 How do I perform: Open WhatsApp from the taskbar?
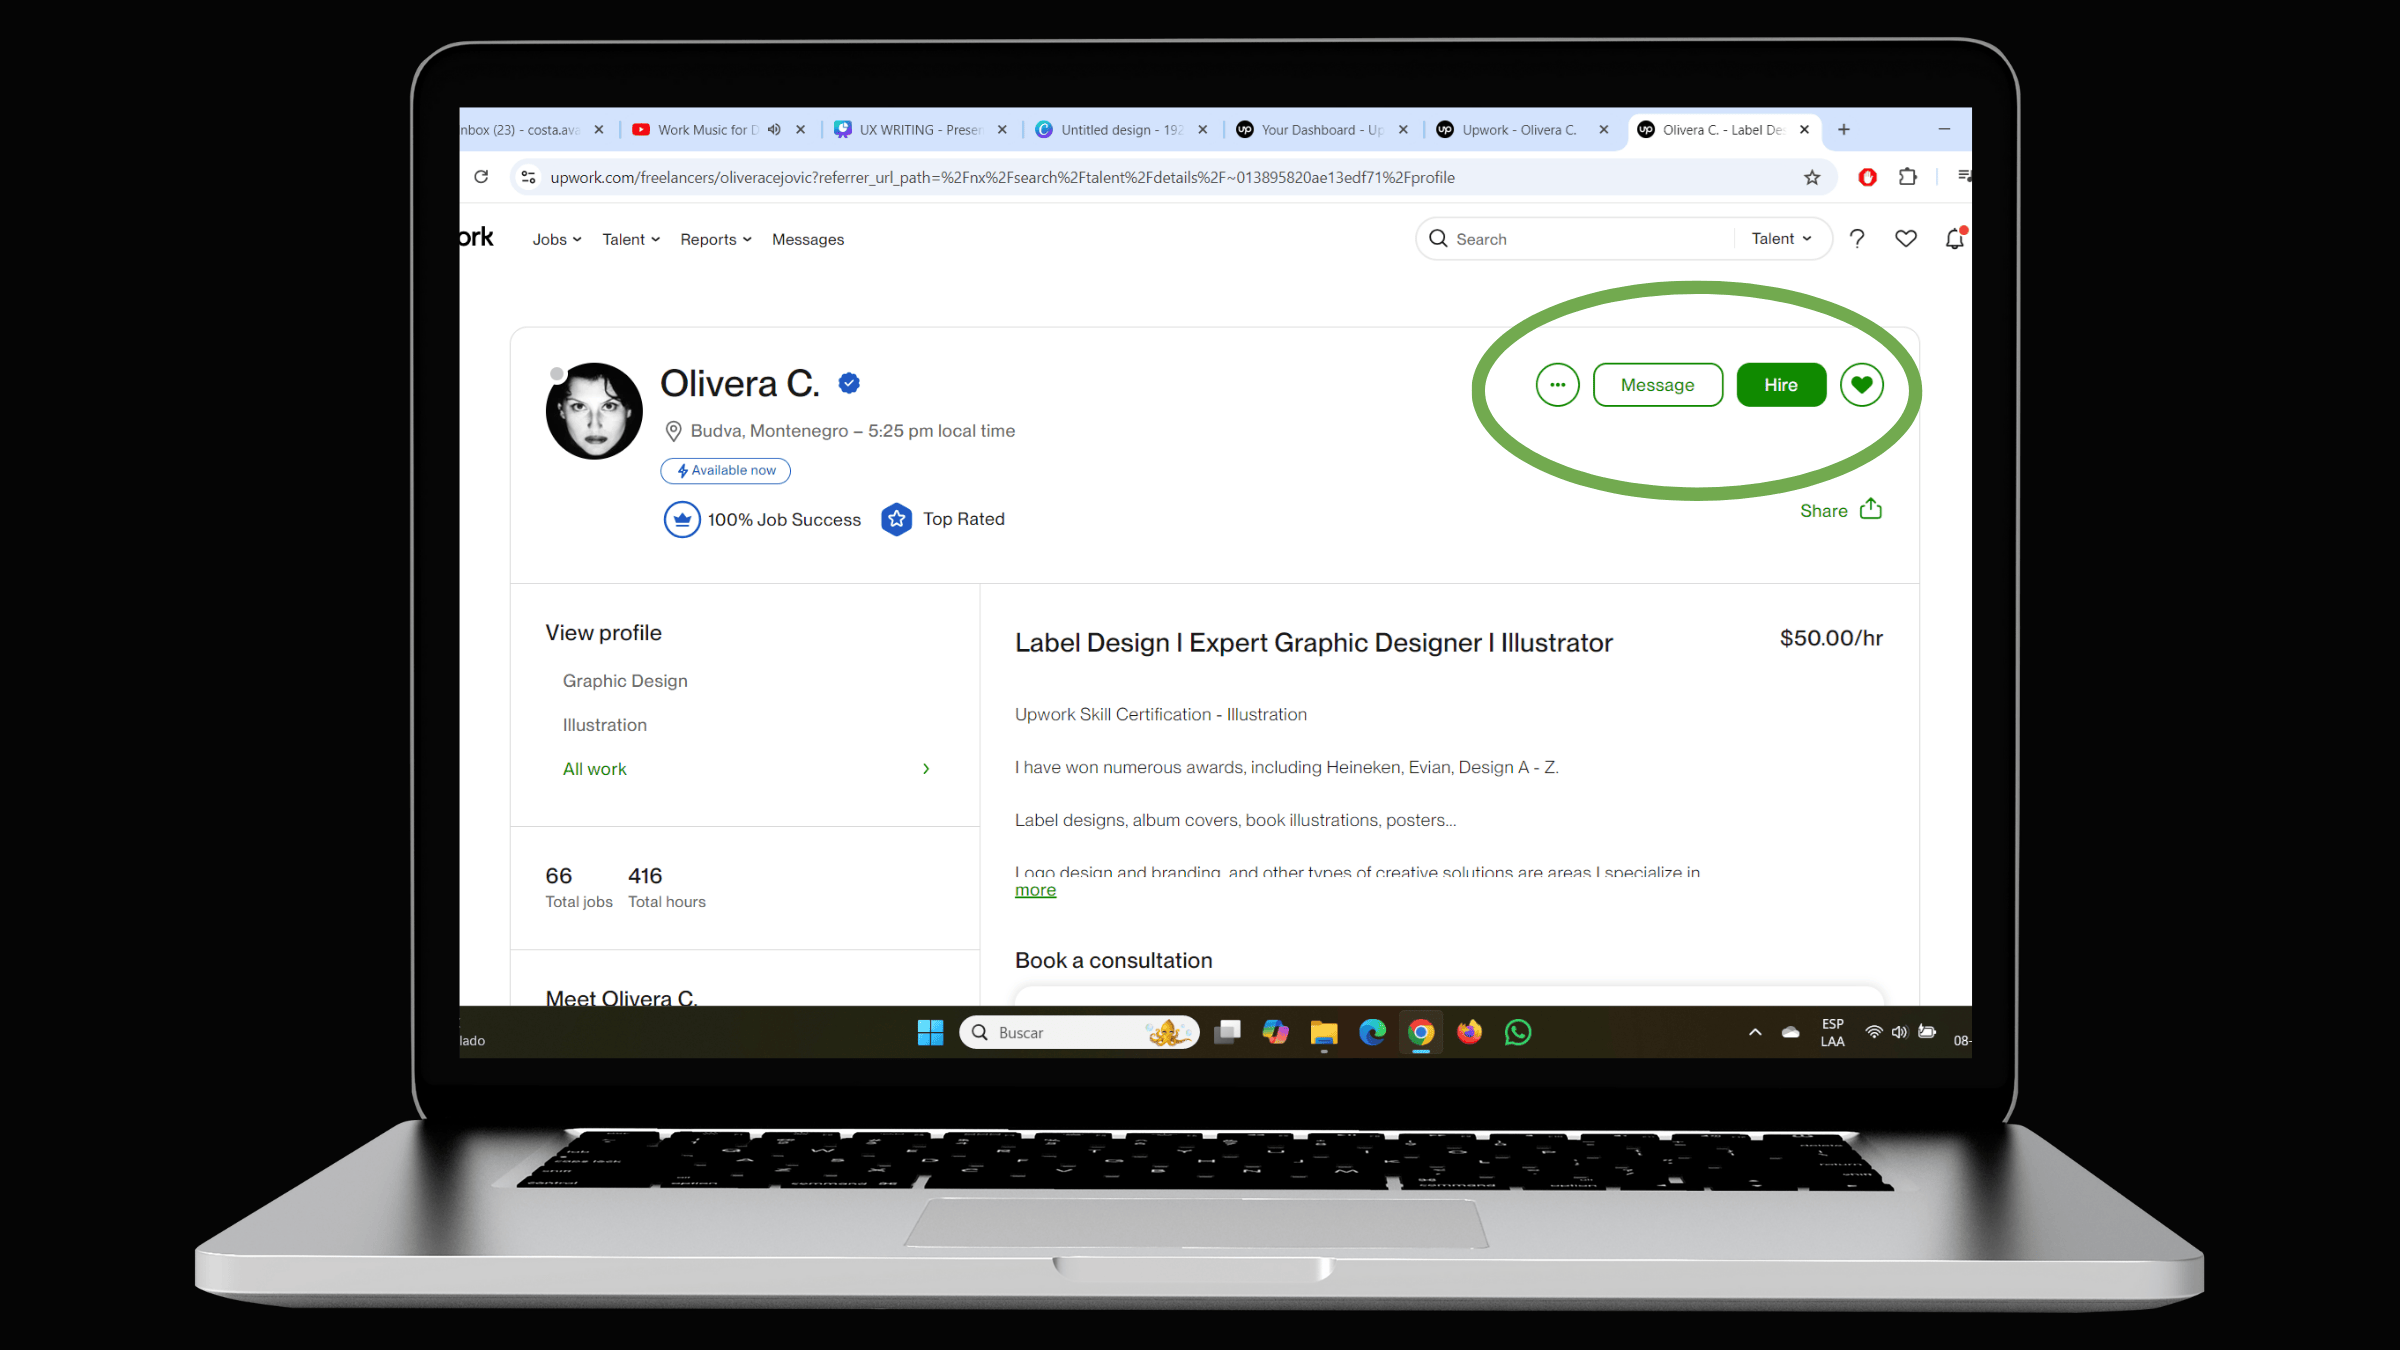tap(1517, 1032)
